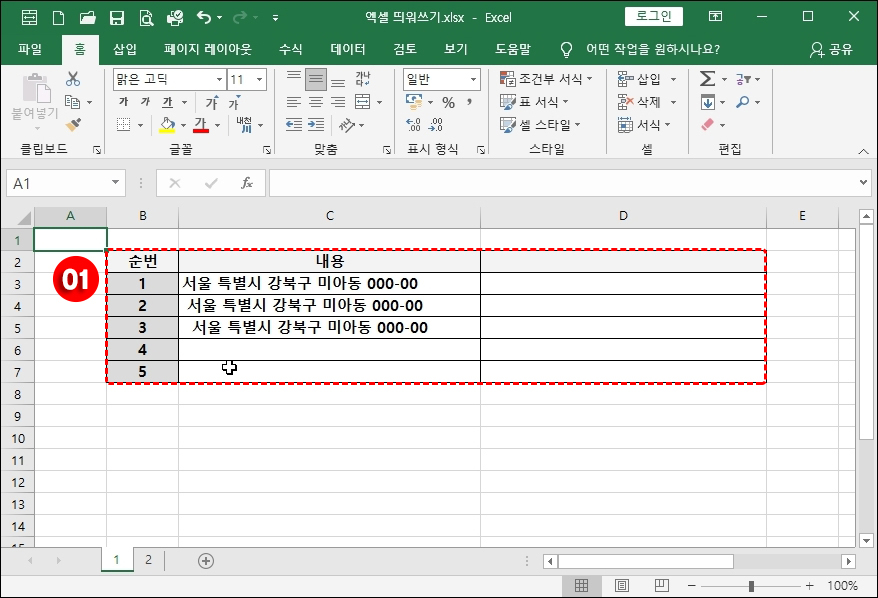Click the Clear (eraser) icon in 편집 group
The image size is (878, 598).
tap(708, 124)
